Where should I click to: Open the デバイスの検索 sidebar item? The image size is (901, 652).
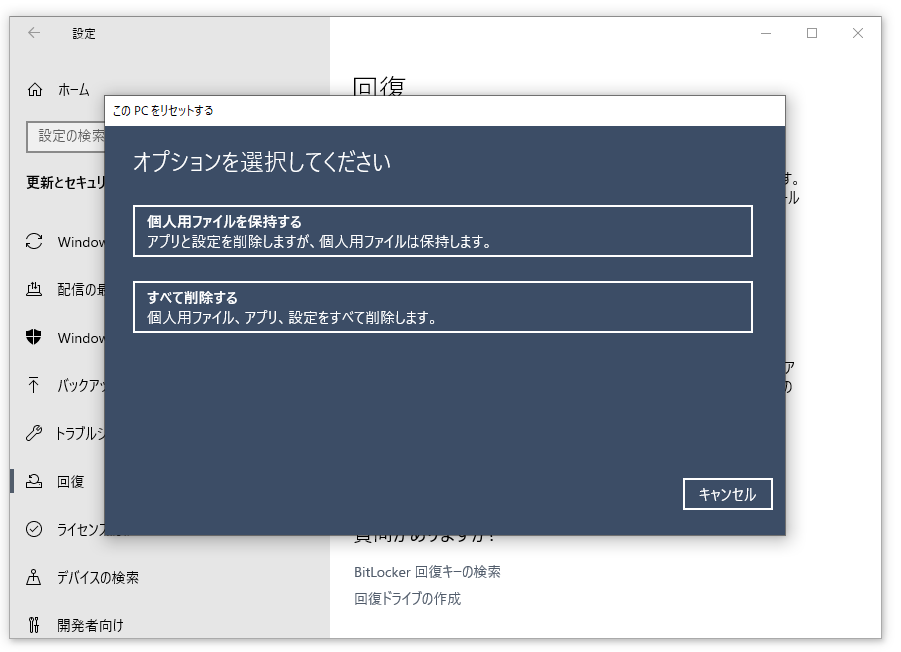[98, 577]
